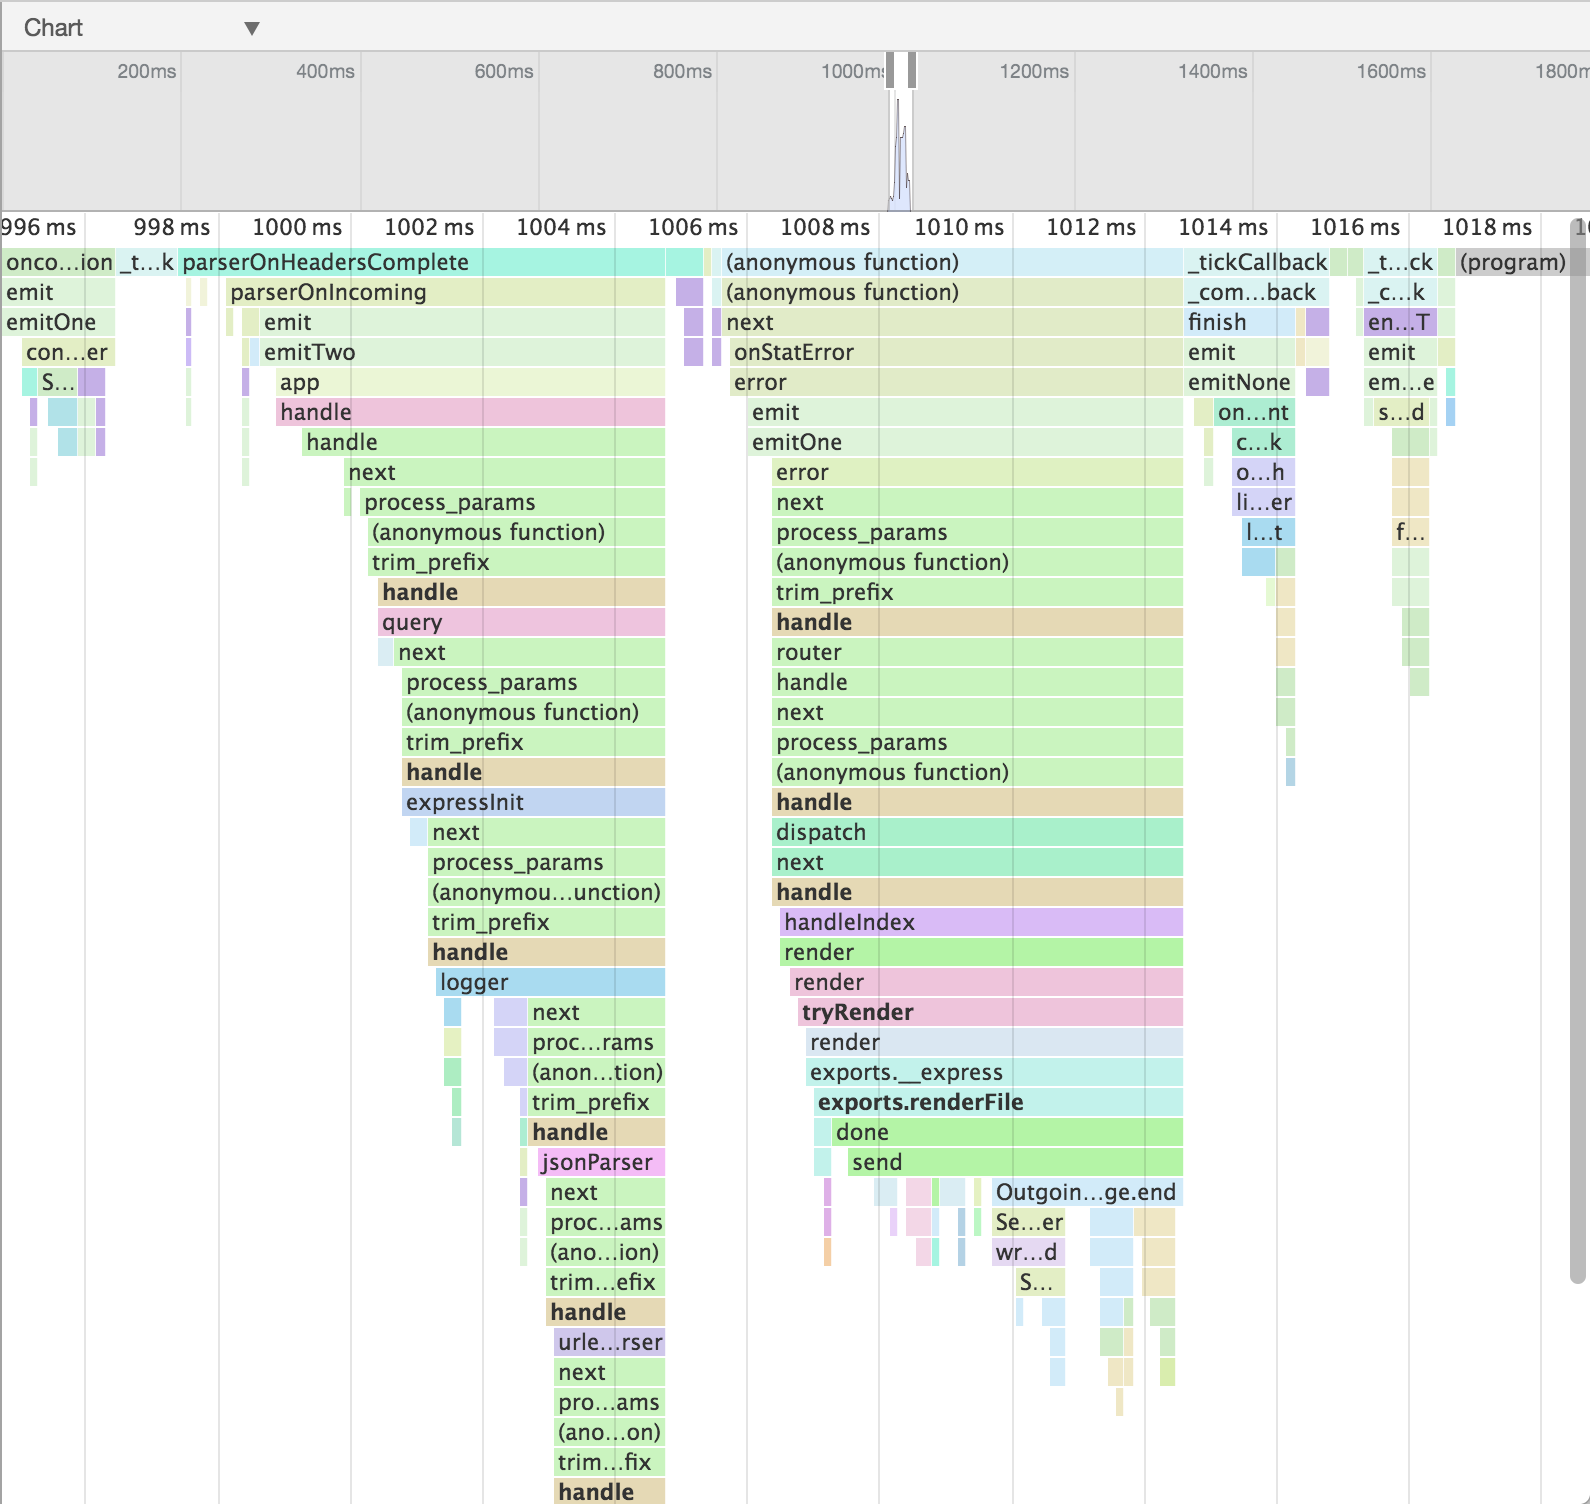Select the onco...ion flame bar
1590x1504 pixels.
tap(59, 262)
